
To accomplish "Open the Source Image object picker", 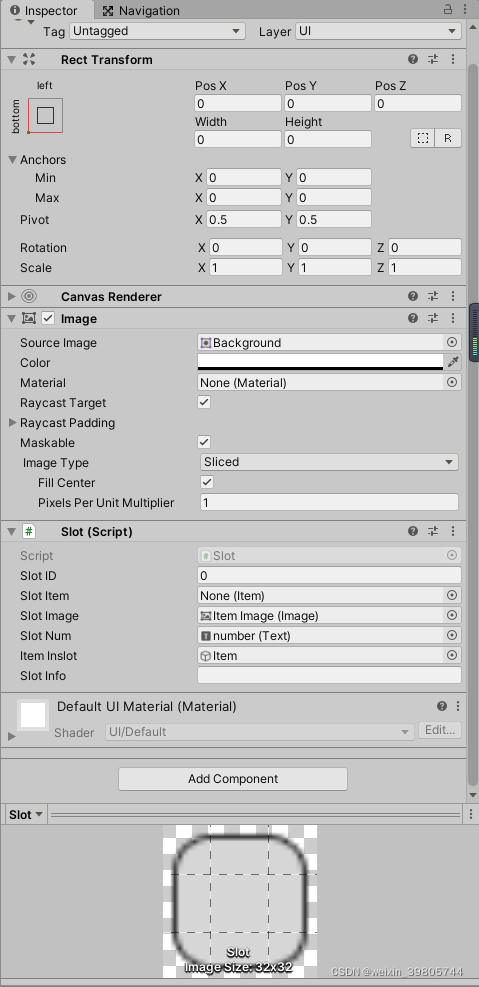I will [452, 342].
